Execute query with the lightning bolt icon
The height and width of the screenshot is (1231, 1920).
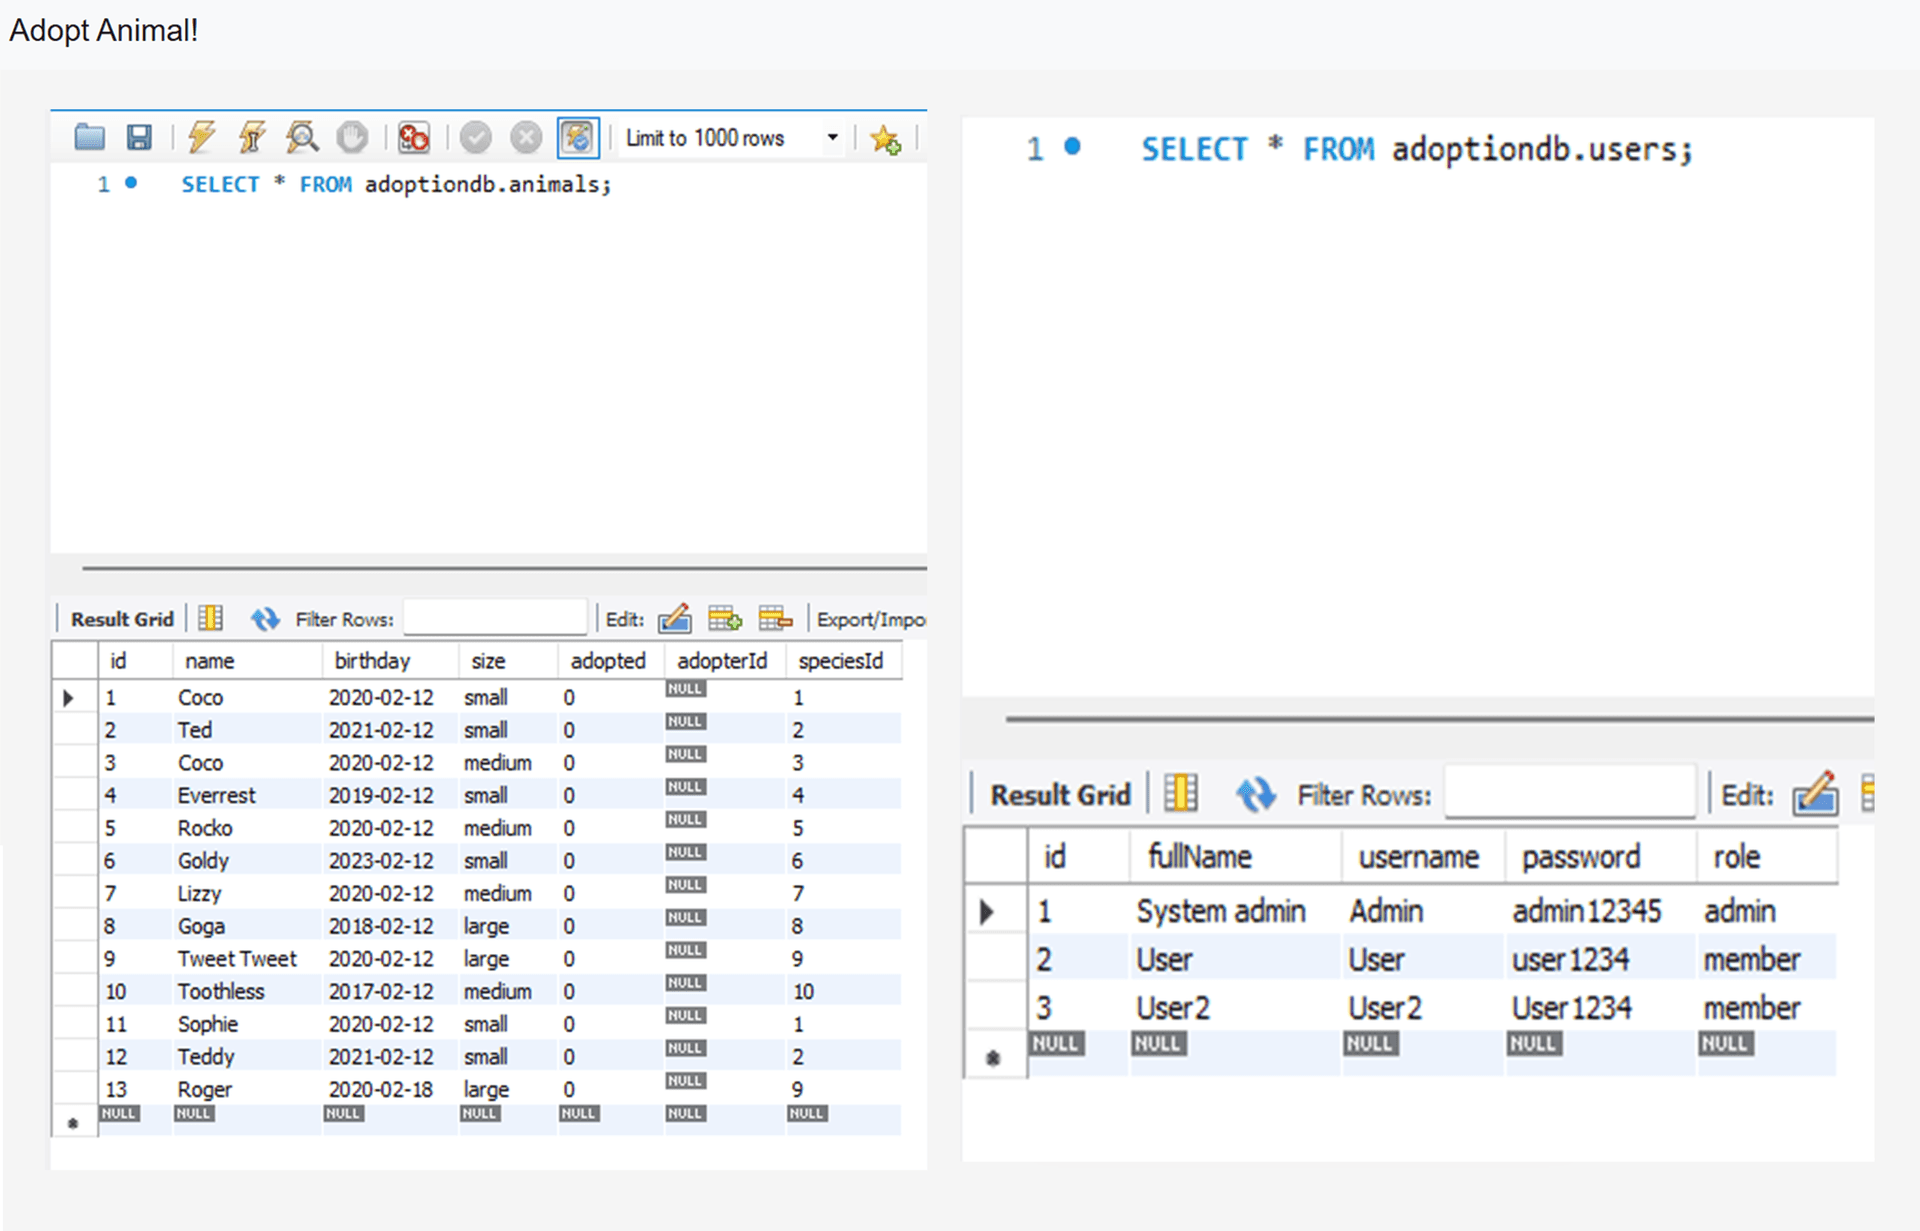coord(202,137)
